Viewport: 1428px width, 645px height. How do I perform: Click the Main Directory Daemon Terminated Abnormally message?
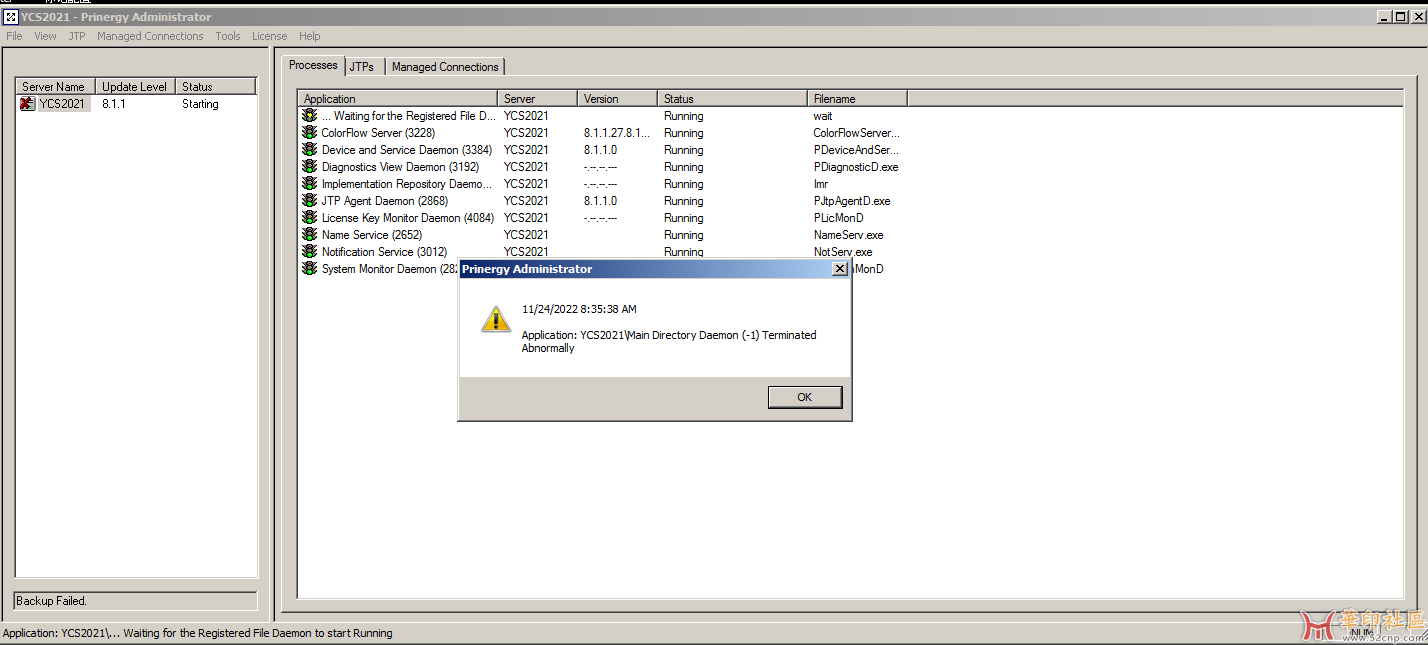point(669,342)
